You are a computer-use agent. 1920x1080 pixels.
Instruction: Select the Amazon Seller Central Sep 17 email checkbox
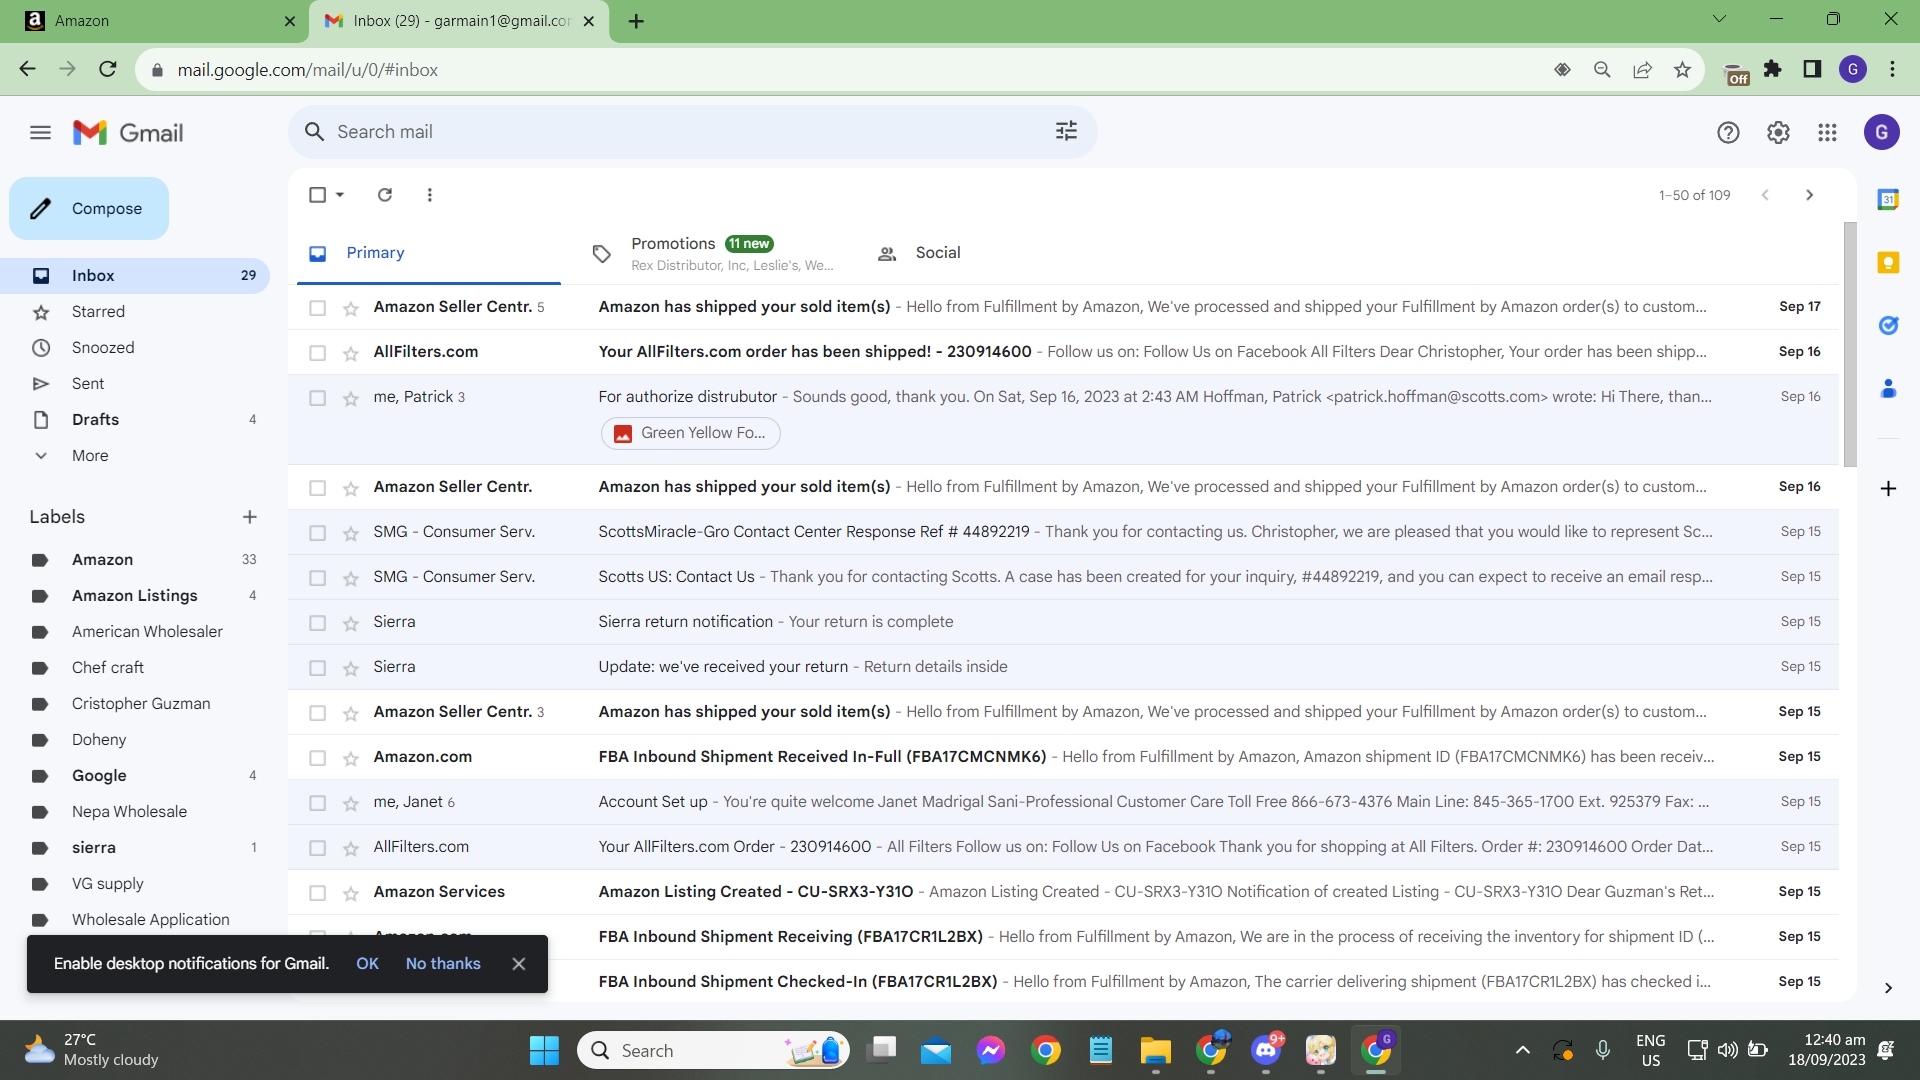tap(317, 308)
